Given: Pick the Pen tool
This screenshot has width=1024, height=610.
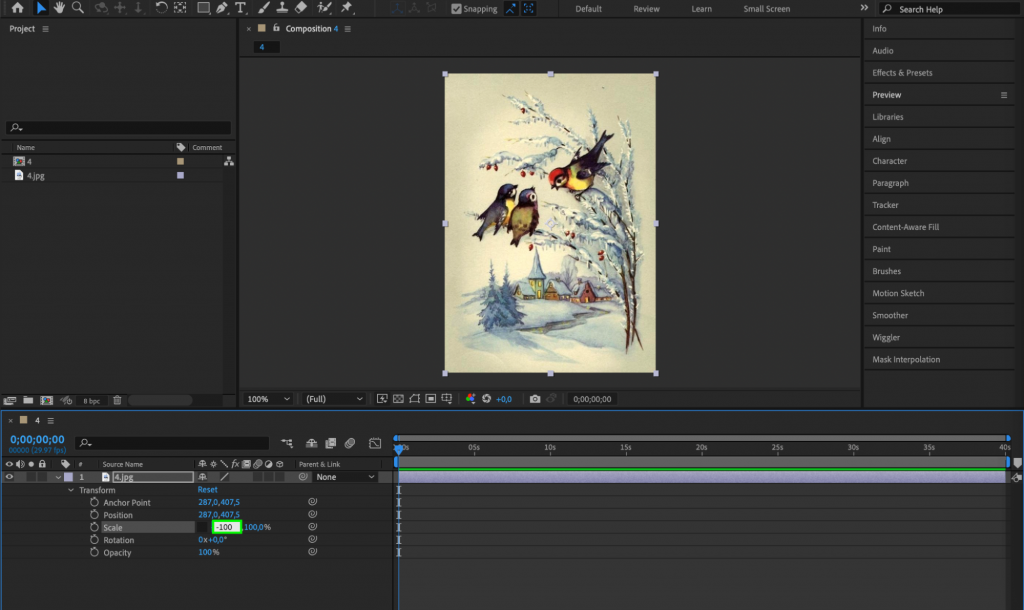Looking at the screenshot, I should click(220, 8).
